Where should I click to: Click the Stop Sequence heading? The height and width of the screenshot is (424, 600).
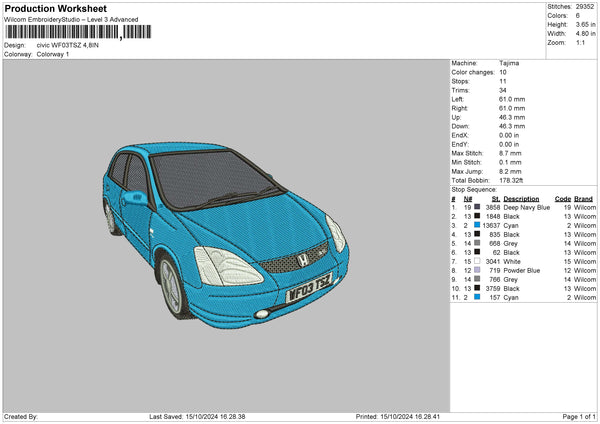(x=474, y=188)
